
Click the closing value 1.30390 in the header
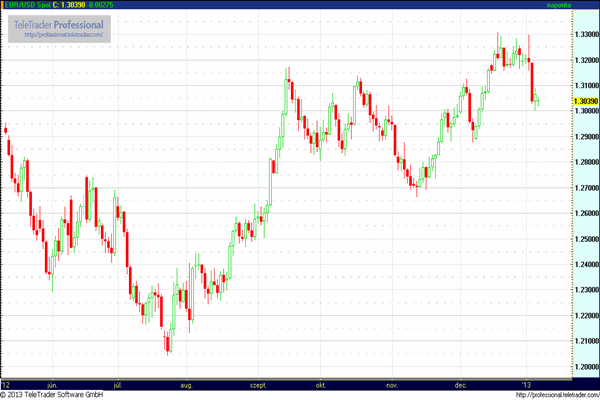pos(73,5)
